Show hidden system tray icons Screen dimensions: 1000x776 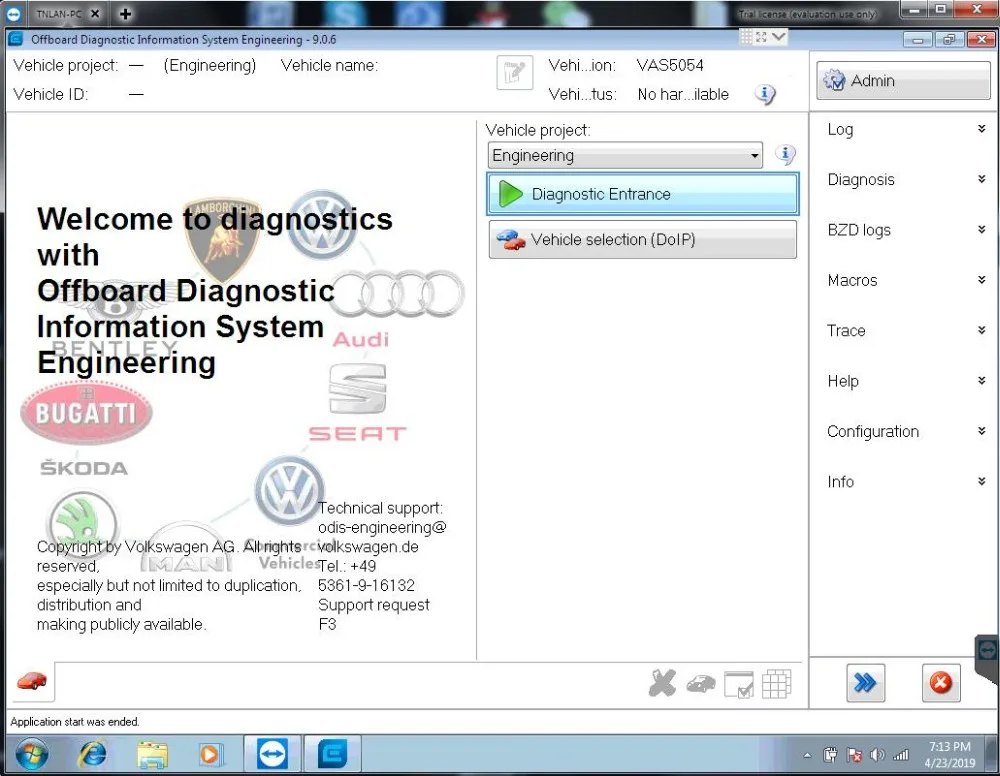pyautogui.click(x=807, y=756)
